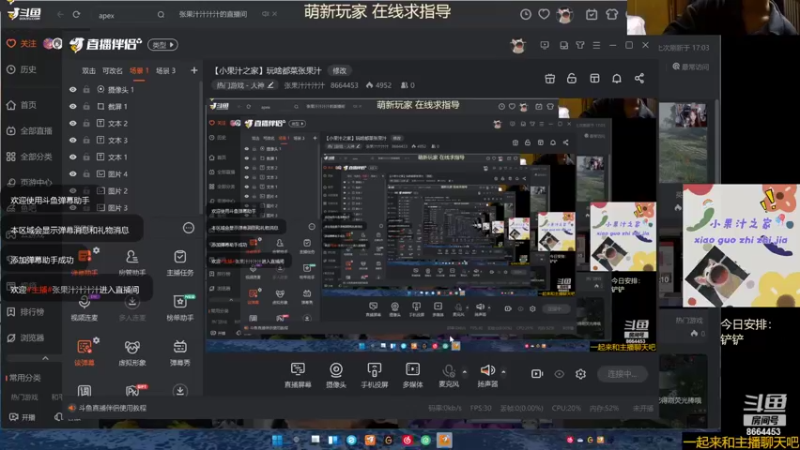
Task: Toggle eye icon for 图片 4
Action: (x=73, y=174)
